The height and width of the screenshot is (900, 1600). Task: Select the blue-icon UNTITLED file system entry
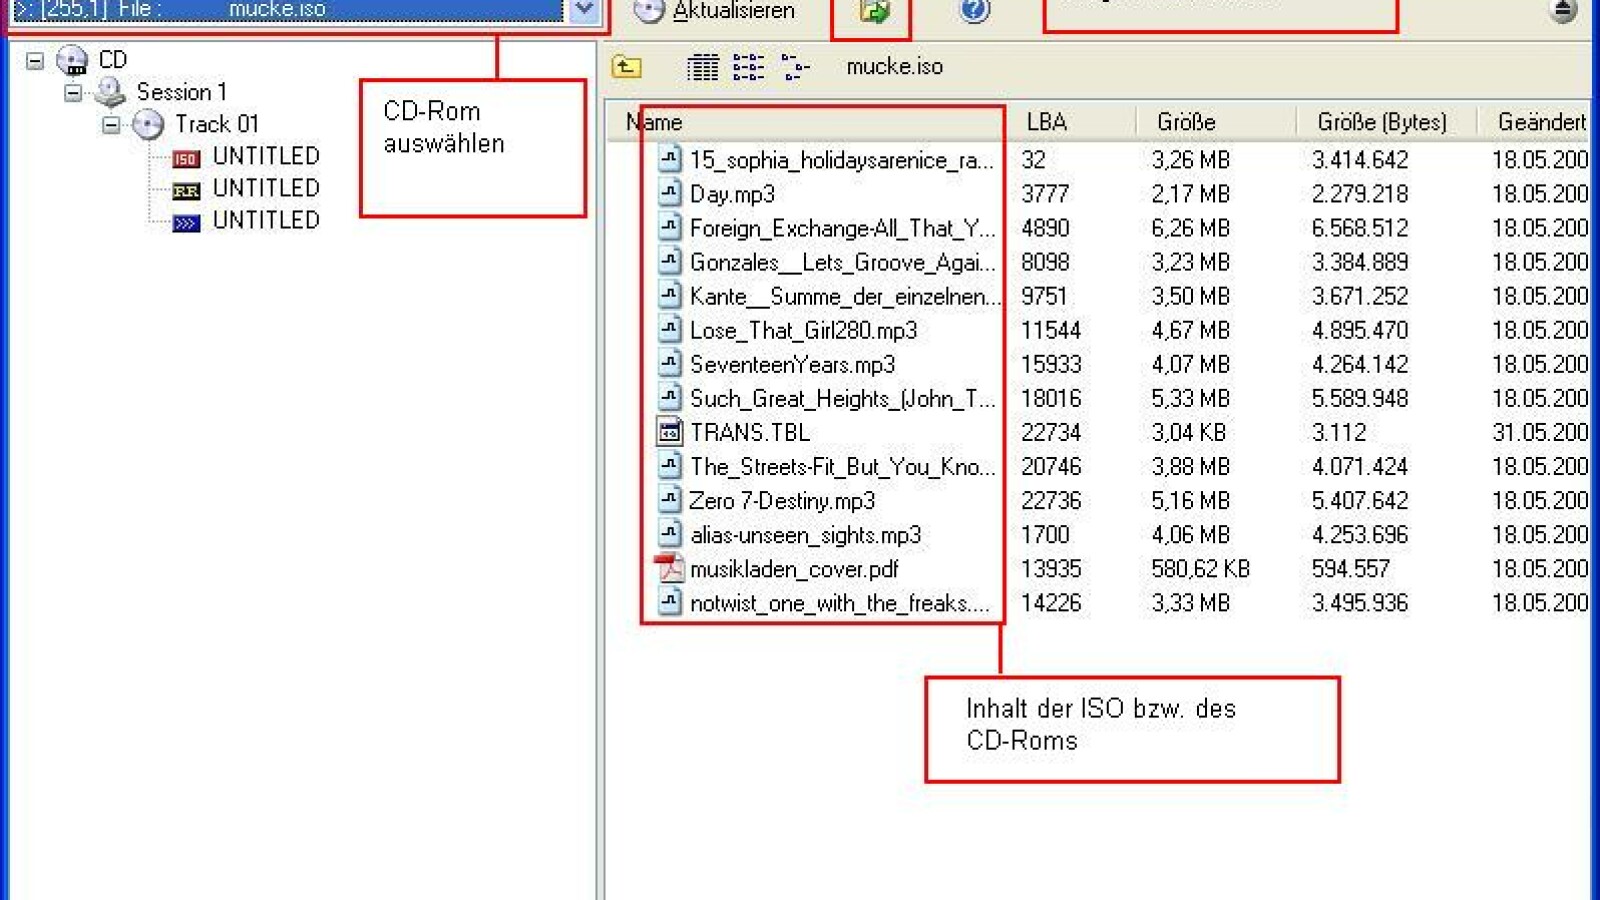click(x=265, y=221)
